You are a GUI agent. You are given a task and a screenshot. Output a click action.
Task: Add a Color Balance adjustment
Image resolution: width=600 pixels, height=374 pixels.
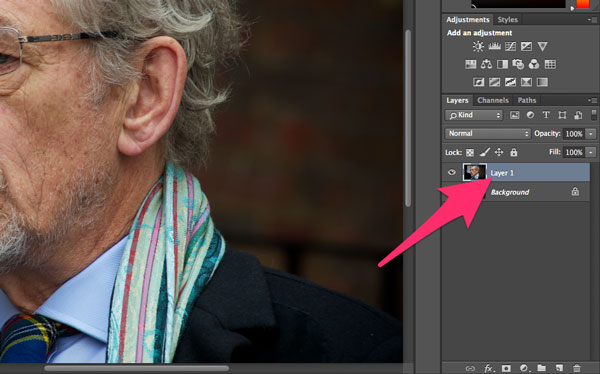486,64
